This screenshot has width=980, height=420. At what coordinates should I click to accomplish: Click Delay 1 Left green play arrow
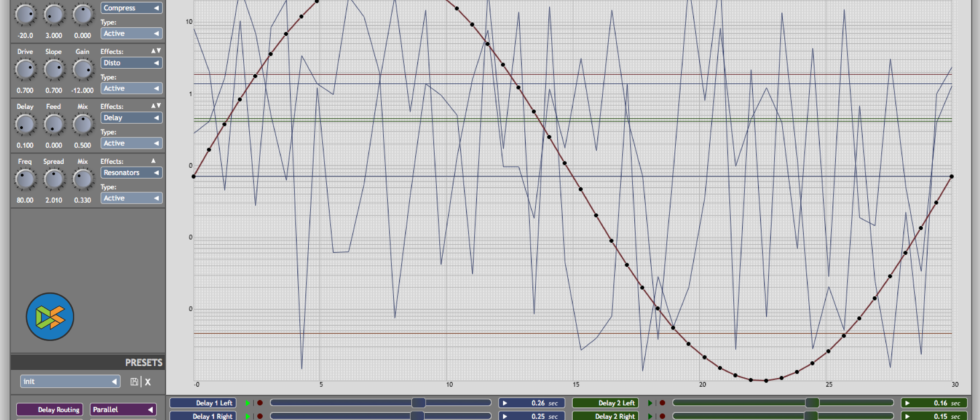pyautogui.click(x=248, y=403)
